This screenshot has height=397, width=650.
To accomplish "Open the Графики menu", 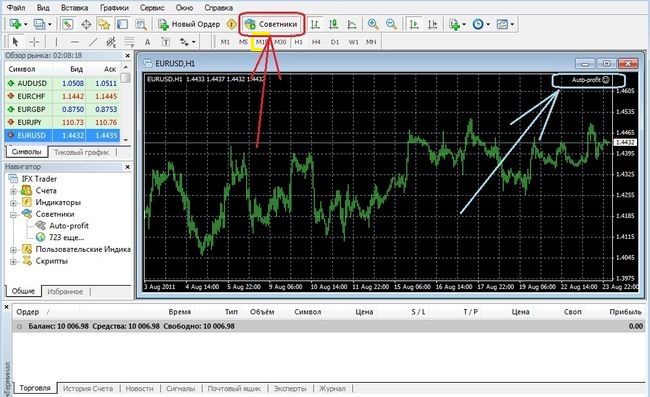I will click(x=114, y=7).
